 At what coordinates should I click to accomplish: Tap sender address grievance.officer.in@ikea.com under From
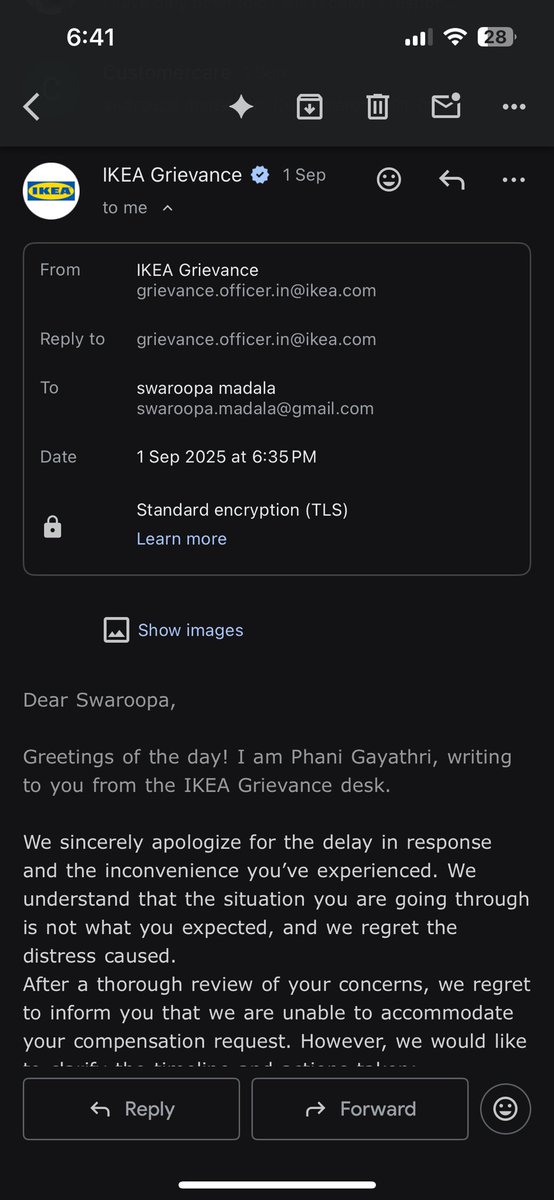[x=256, y=291]
